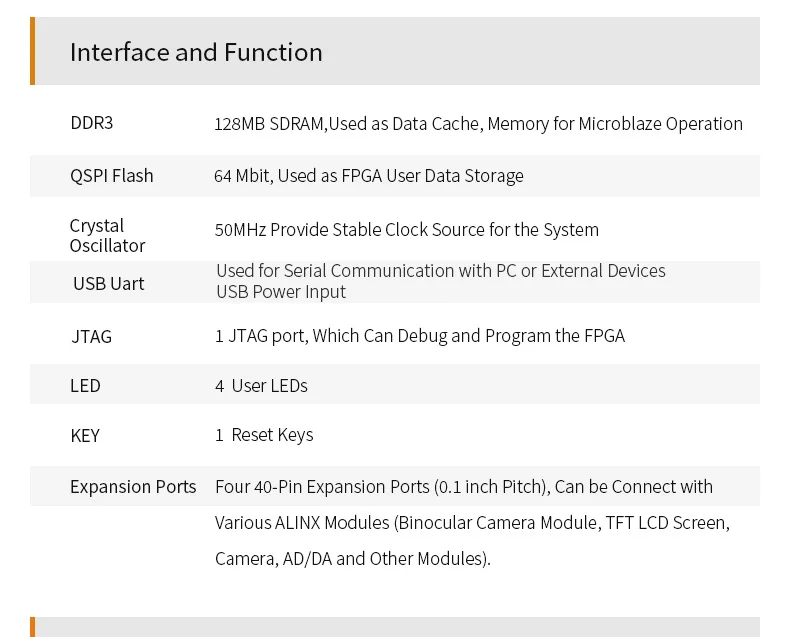
Task: Click the 1 JTAG port description
Action: (419, 336)
